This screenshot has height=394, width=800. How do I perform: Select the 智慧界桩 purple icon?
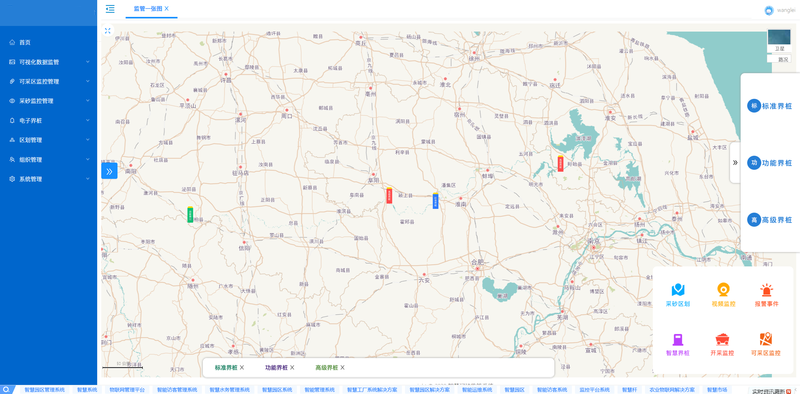tap(678, 339)
